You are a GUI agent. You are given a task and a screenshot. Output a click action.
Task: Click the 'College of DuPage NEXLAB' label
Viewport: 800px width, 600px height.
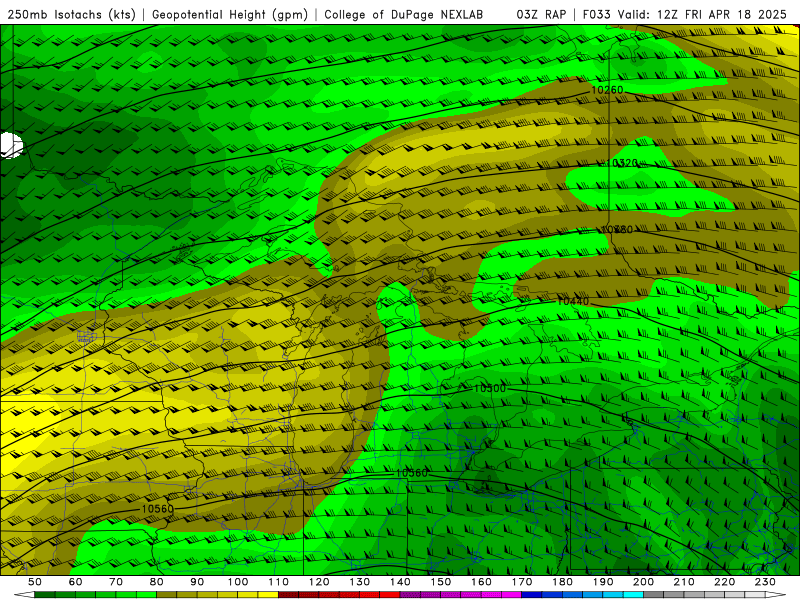pyautogui.click(x=404, y=14)
